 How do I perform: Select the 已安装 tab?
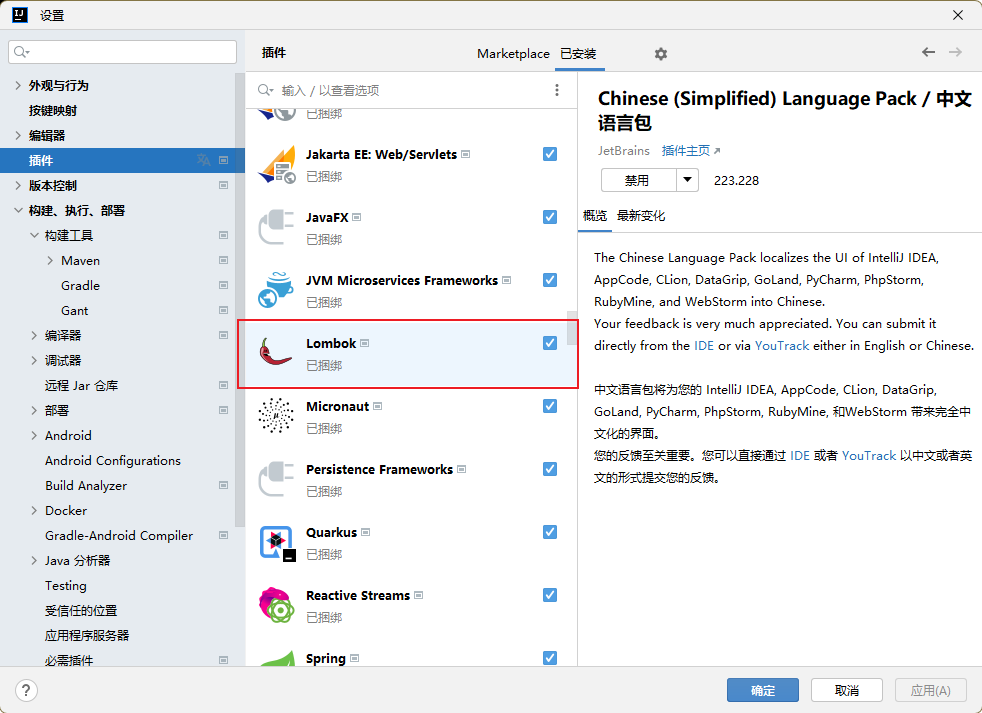click(x=578, y=54)
